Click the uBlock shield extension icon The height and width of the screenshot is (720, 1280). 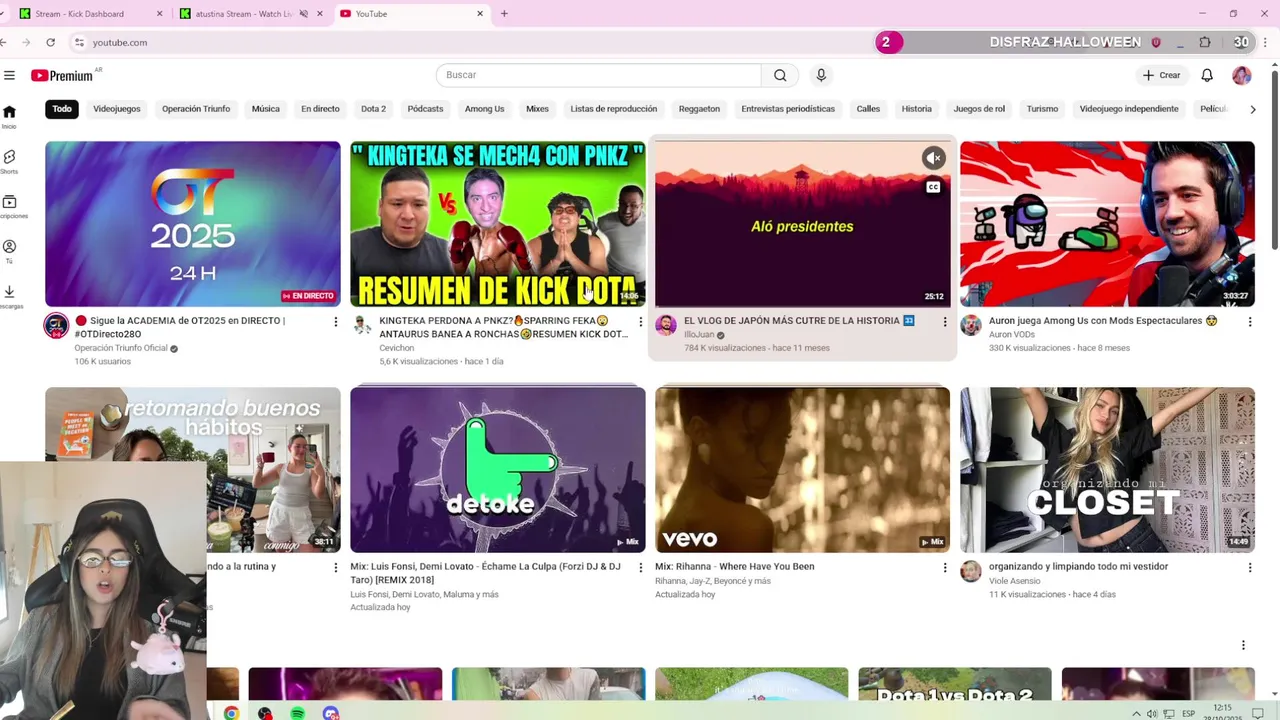click(1157, 42)
